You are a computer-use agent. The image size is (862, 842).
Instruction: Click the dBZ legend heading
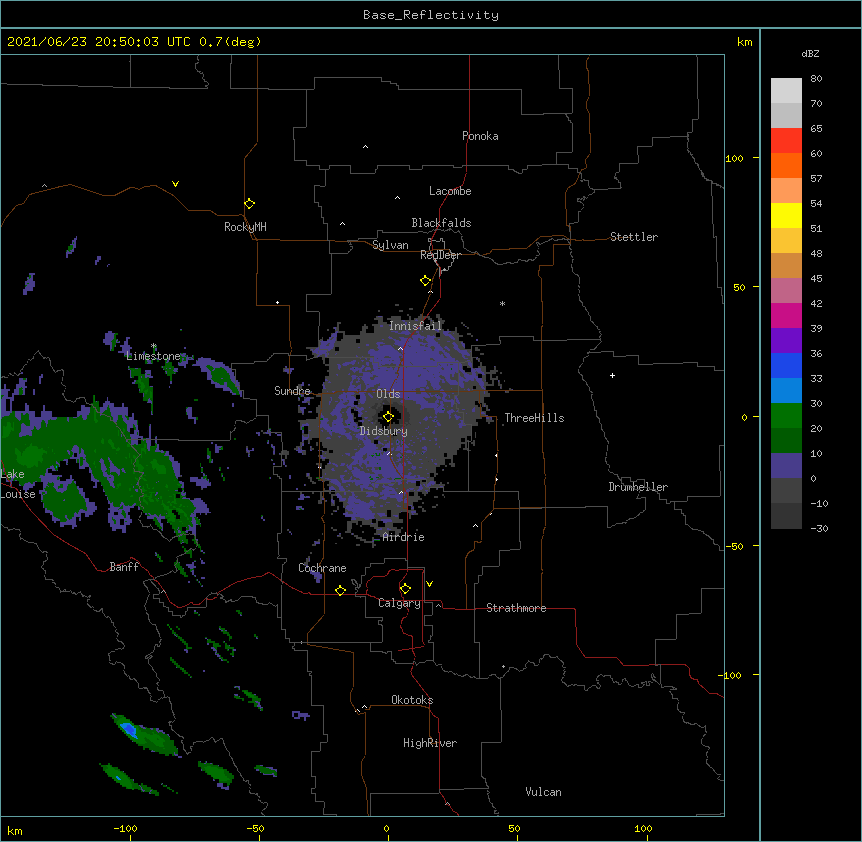[810, 53]
